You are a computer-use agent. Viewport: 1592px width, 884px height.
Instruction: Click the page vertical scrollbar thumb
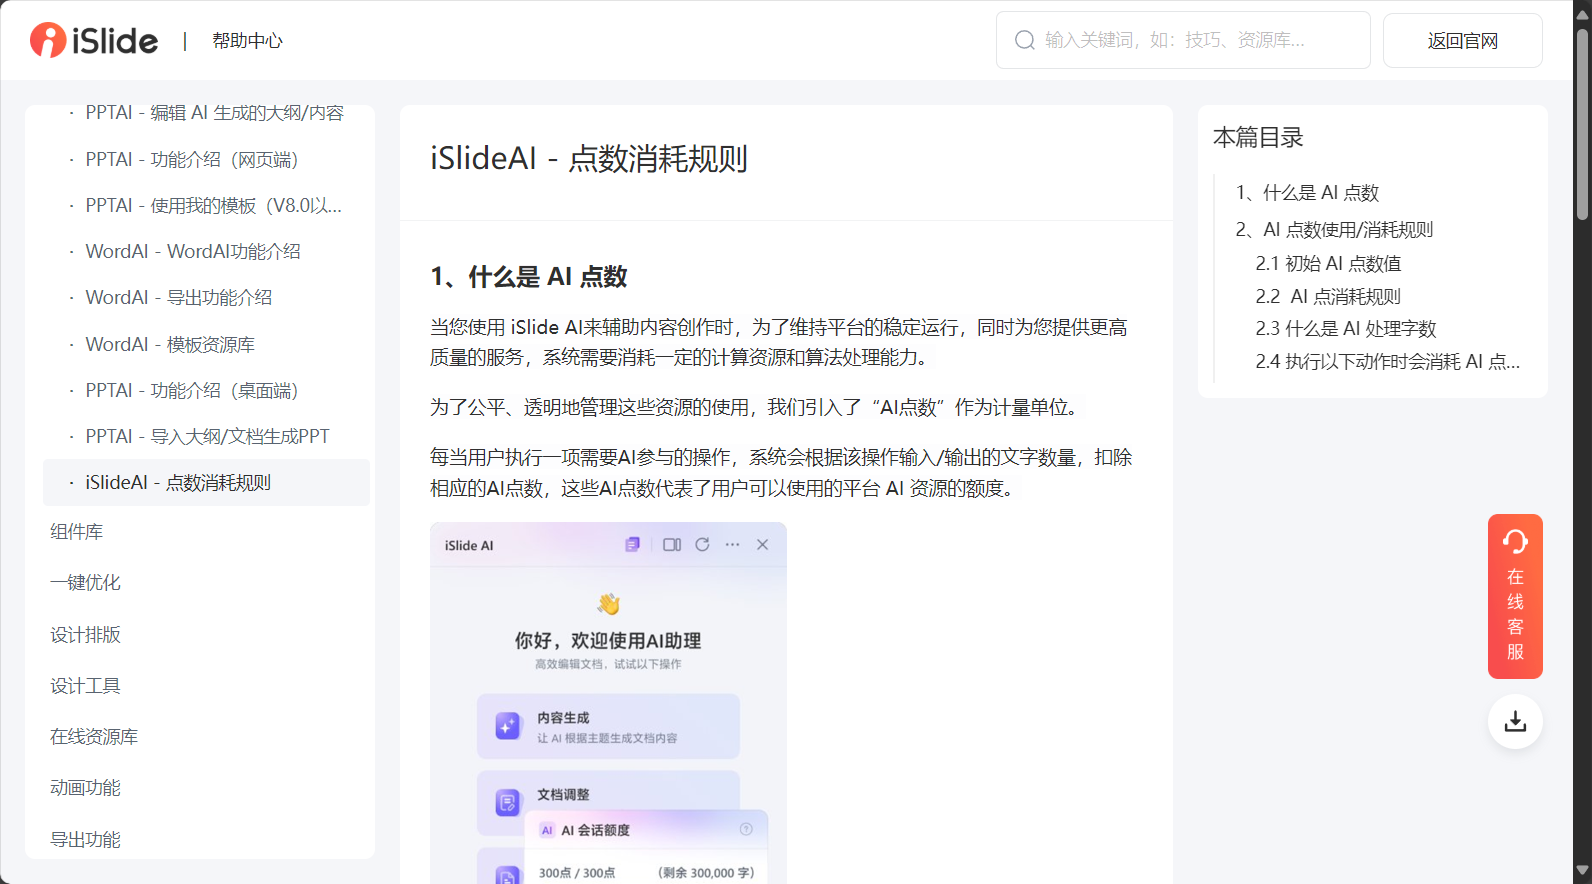click(1582, 125)
